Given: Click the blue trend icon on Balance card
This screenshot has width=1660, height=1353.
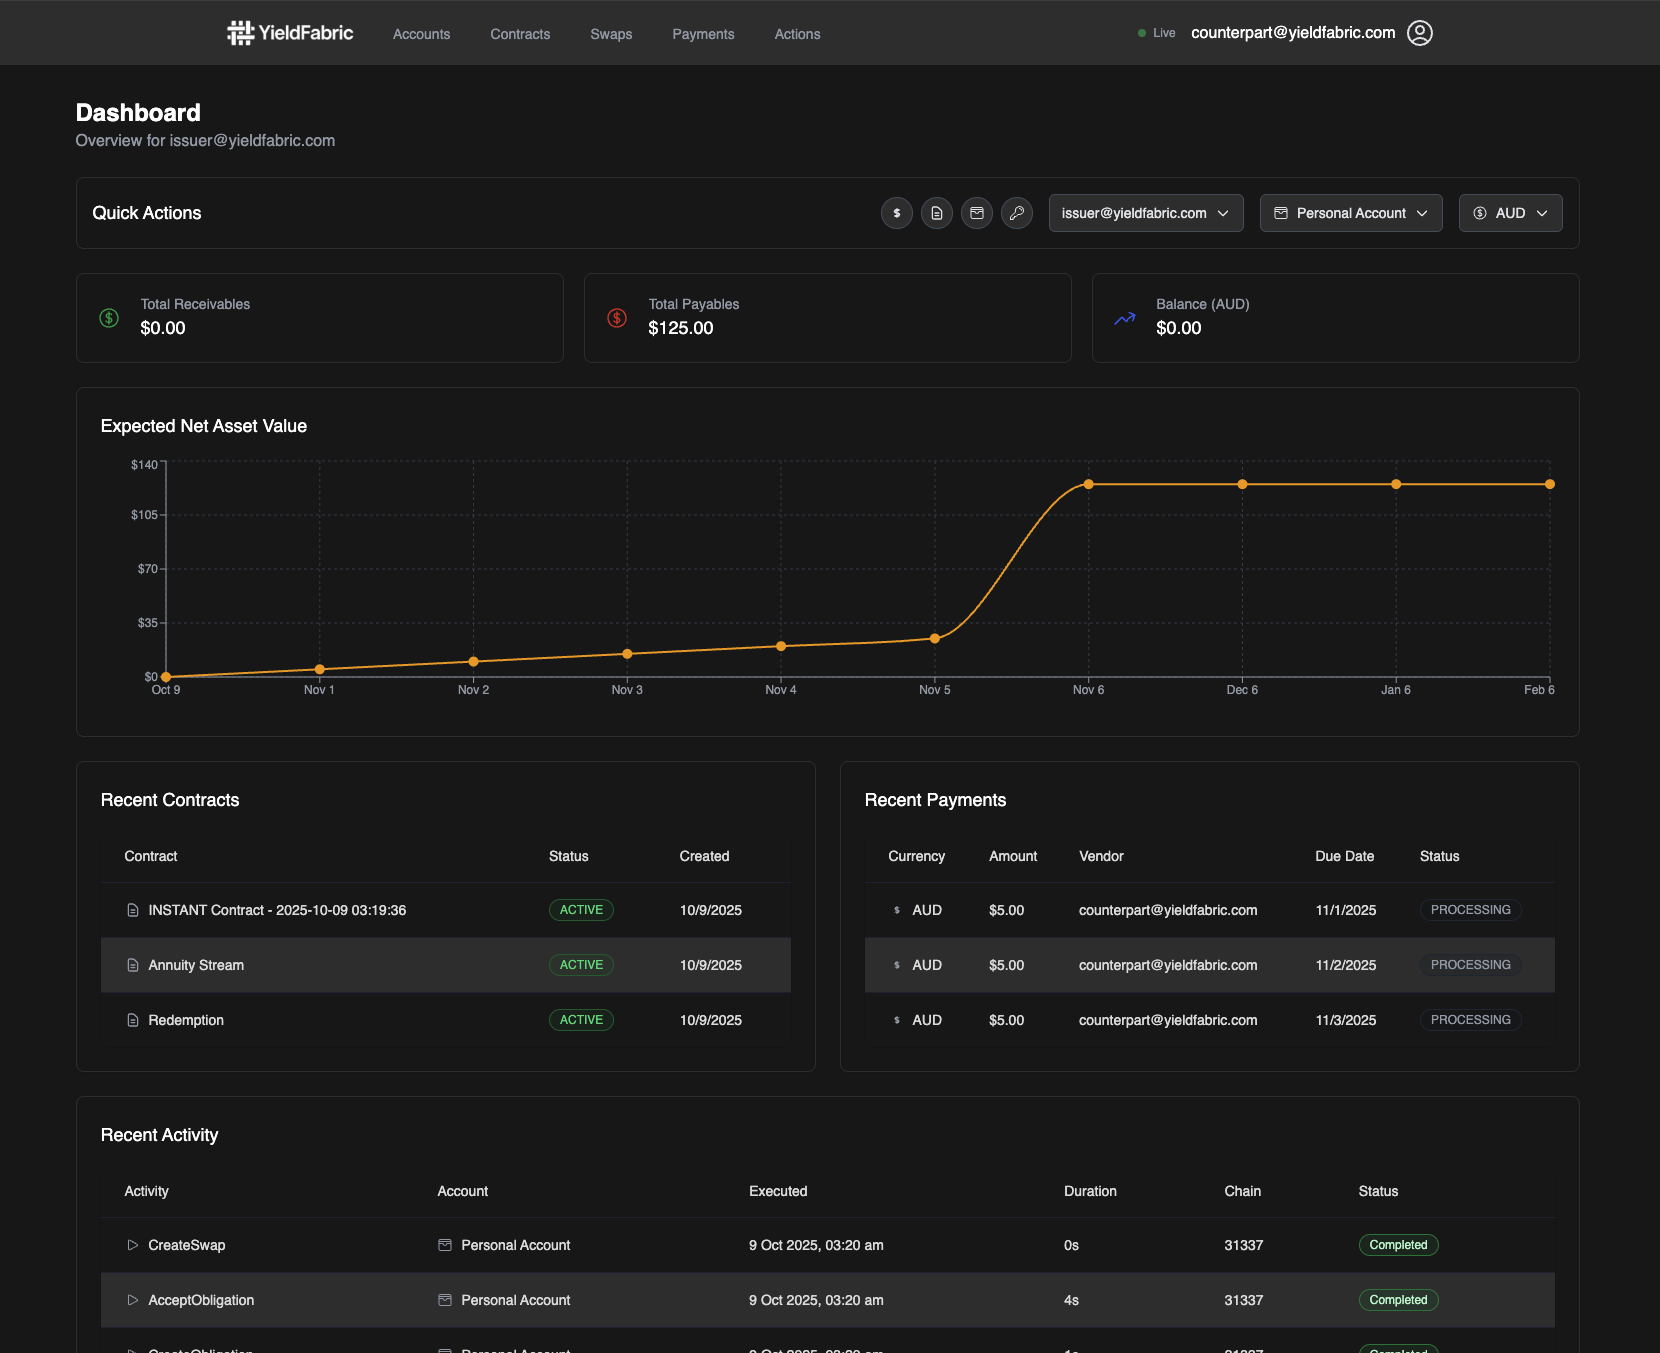Looking at the screenshot, I should 1124,318.
